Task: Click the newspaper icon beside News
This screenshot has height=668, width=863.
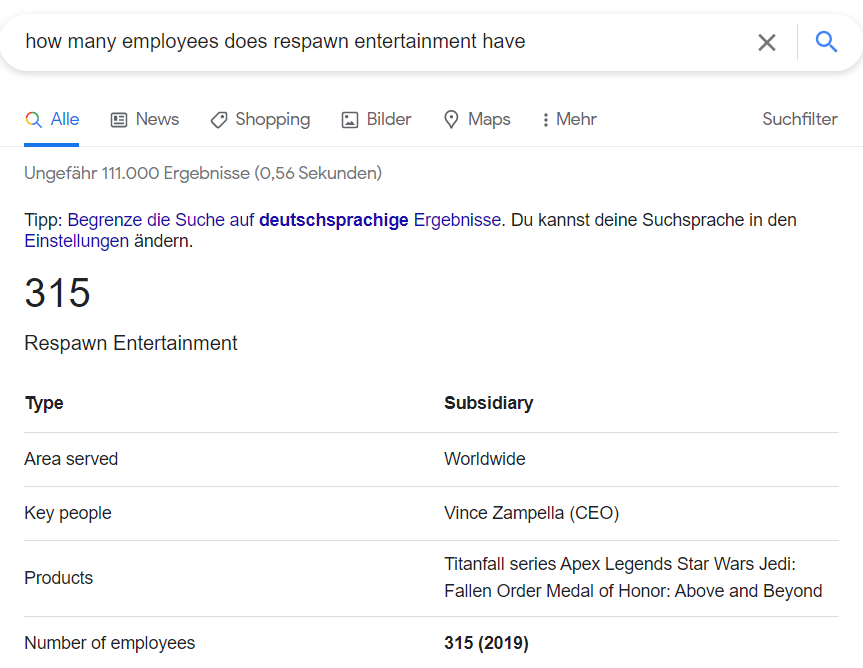Action: (x=119, y=120)
